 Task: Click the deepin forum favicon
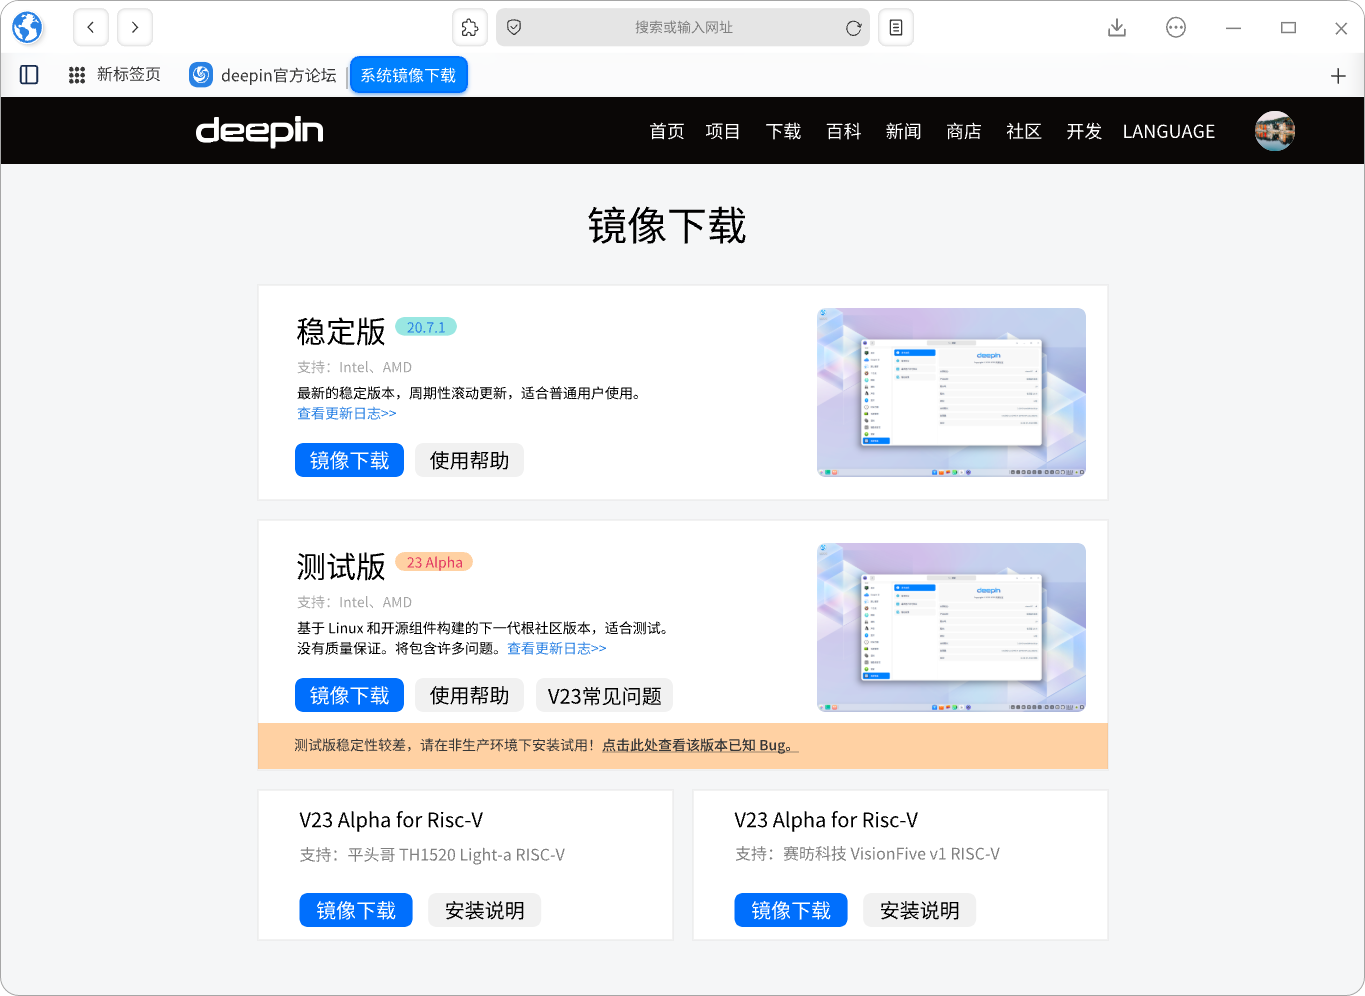coord(201,75)
